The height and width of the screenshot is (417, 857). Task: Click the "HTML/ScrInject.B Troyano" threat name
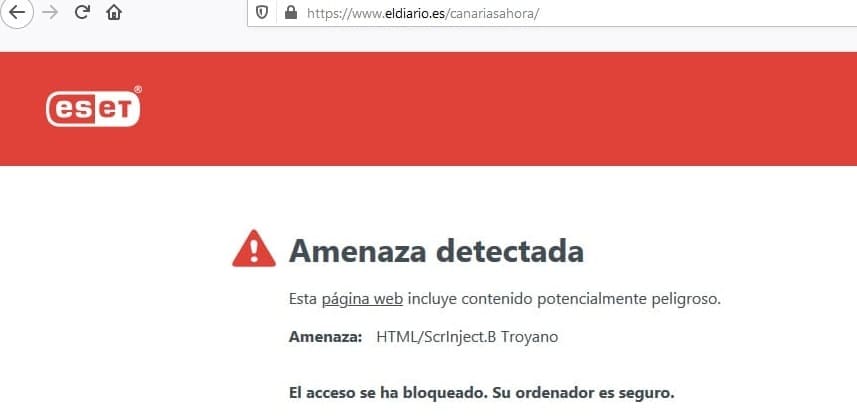pyautogui.click(x=467, y=337)
